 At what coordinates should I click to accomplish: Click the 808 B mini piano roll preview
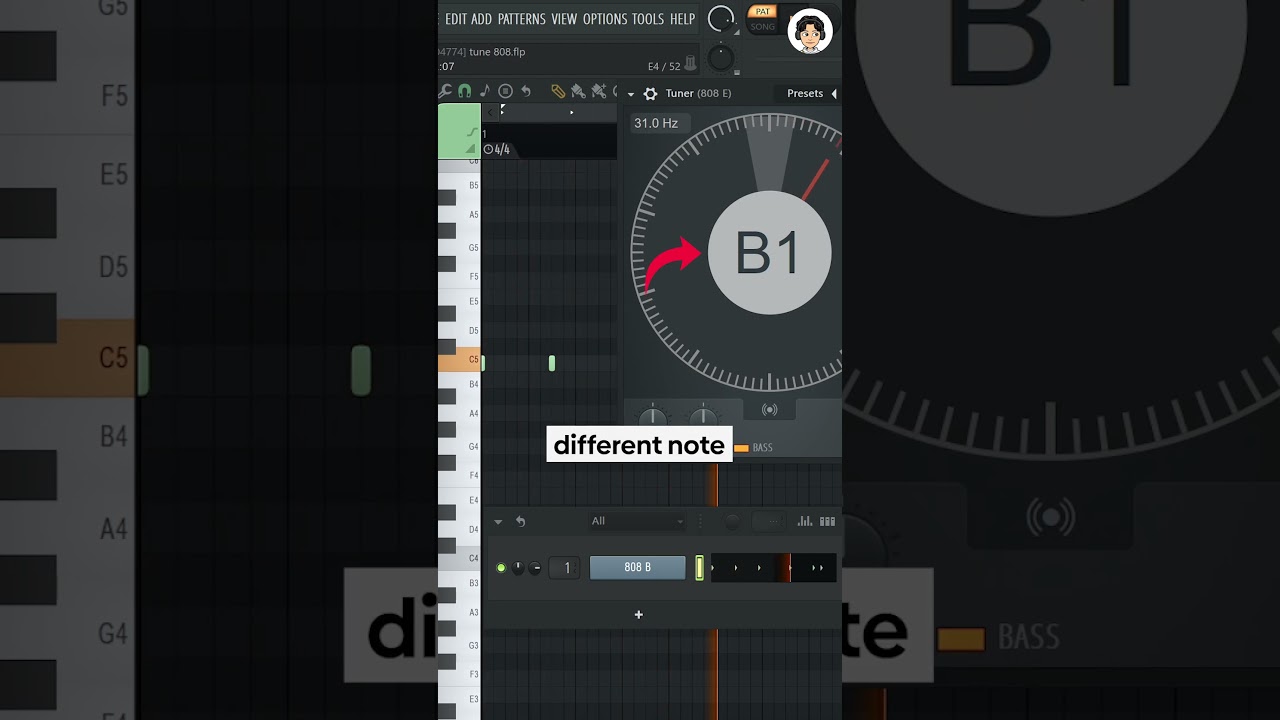[773, 568]
